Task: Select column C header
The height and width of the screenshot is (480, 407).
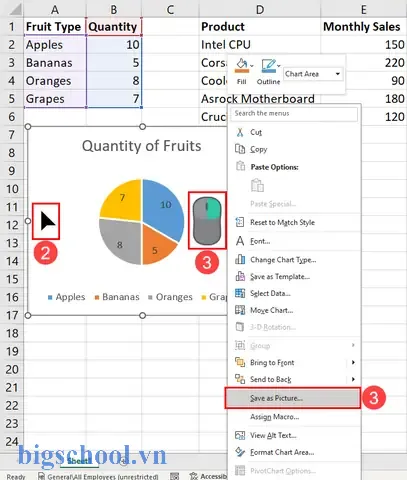Action: [170, 9]
